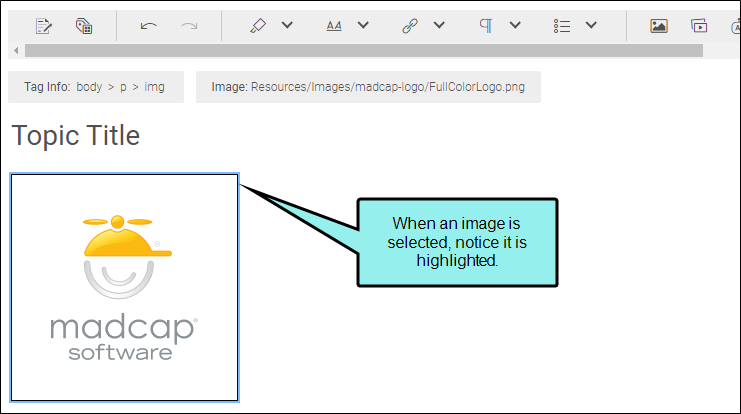Click the Topic Title heading
This screenshot has width=741, height=414.
click(76, 136)
